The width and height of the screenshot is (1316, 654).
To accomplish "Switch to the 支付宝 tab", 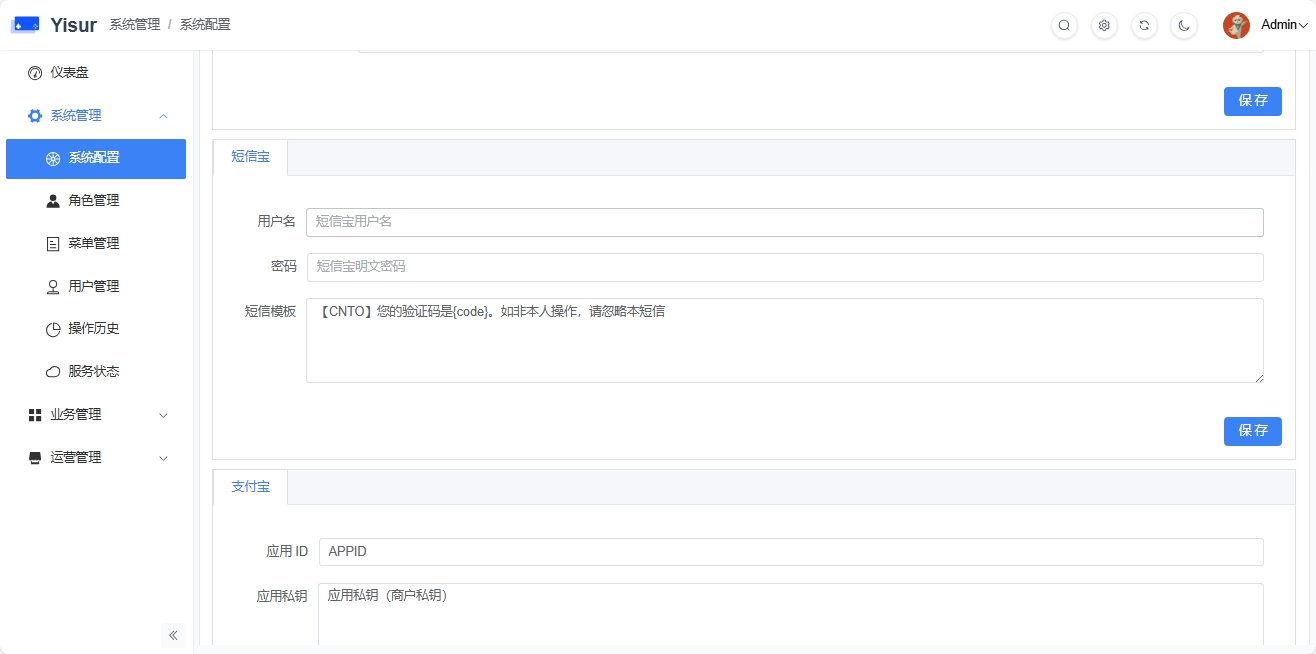I will pyautogui.click(x=250, y=487).
